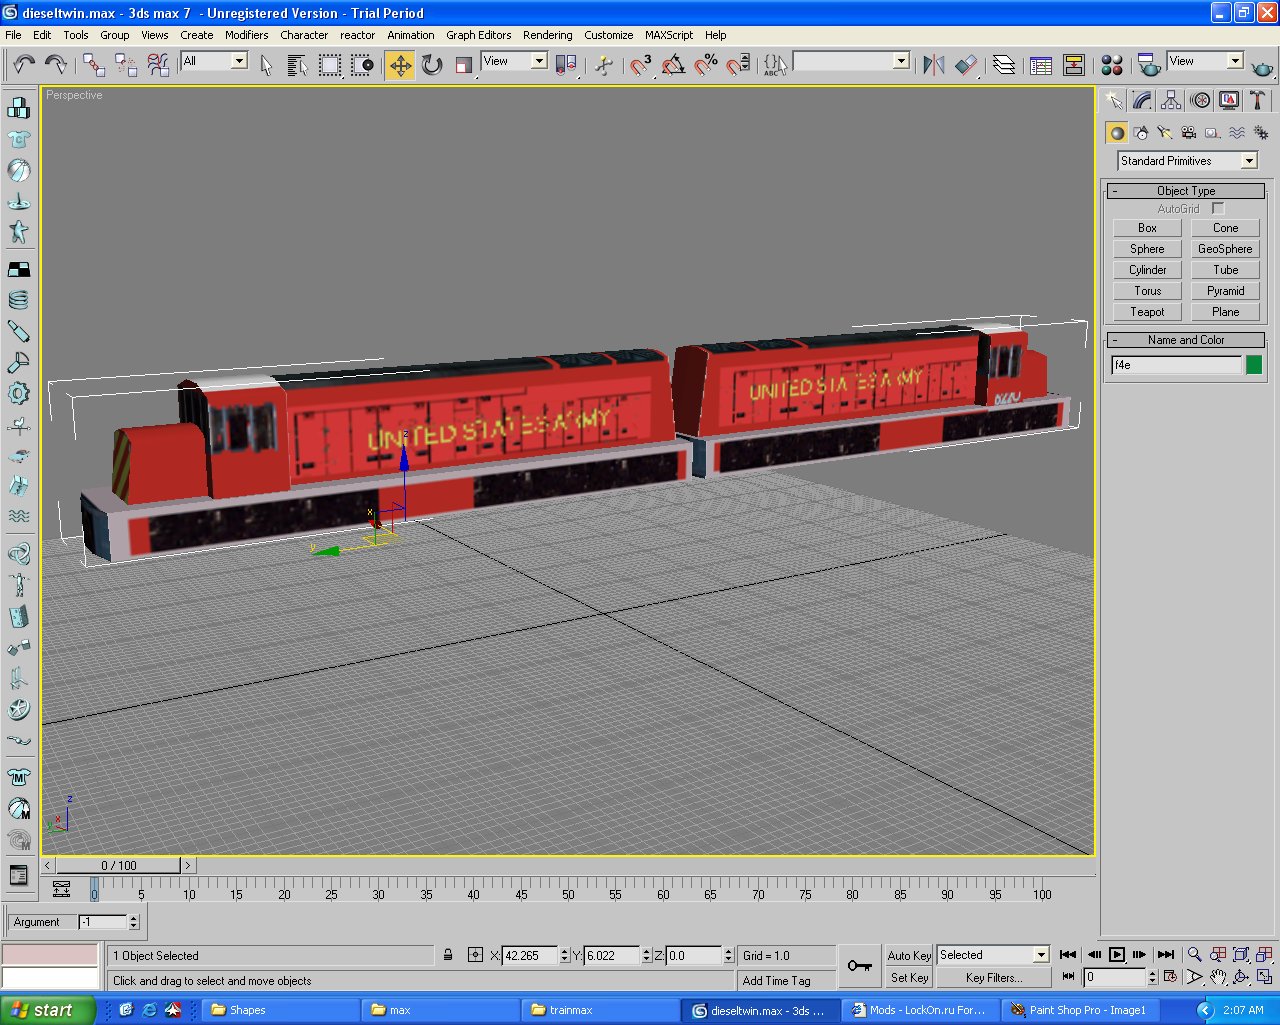
Task: Click the Mirror selected objects icon
Action: [934, 65]
